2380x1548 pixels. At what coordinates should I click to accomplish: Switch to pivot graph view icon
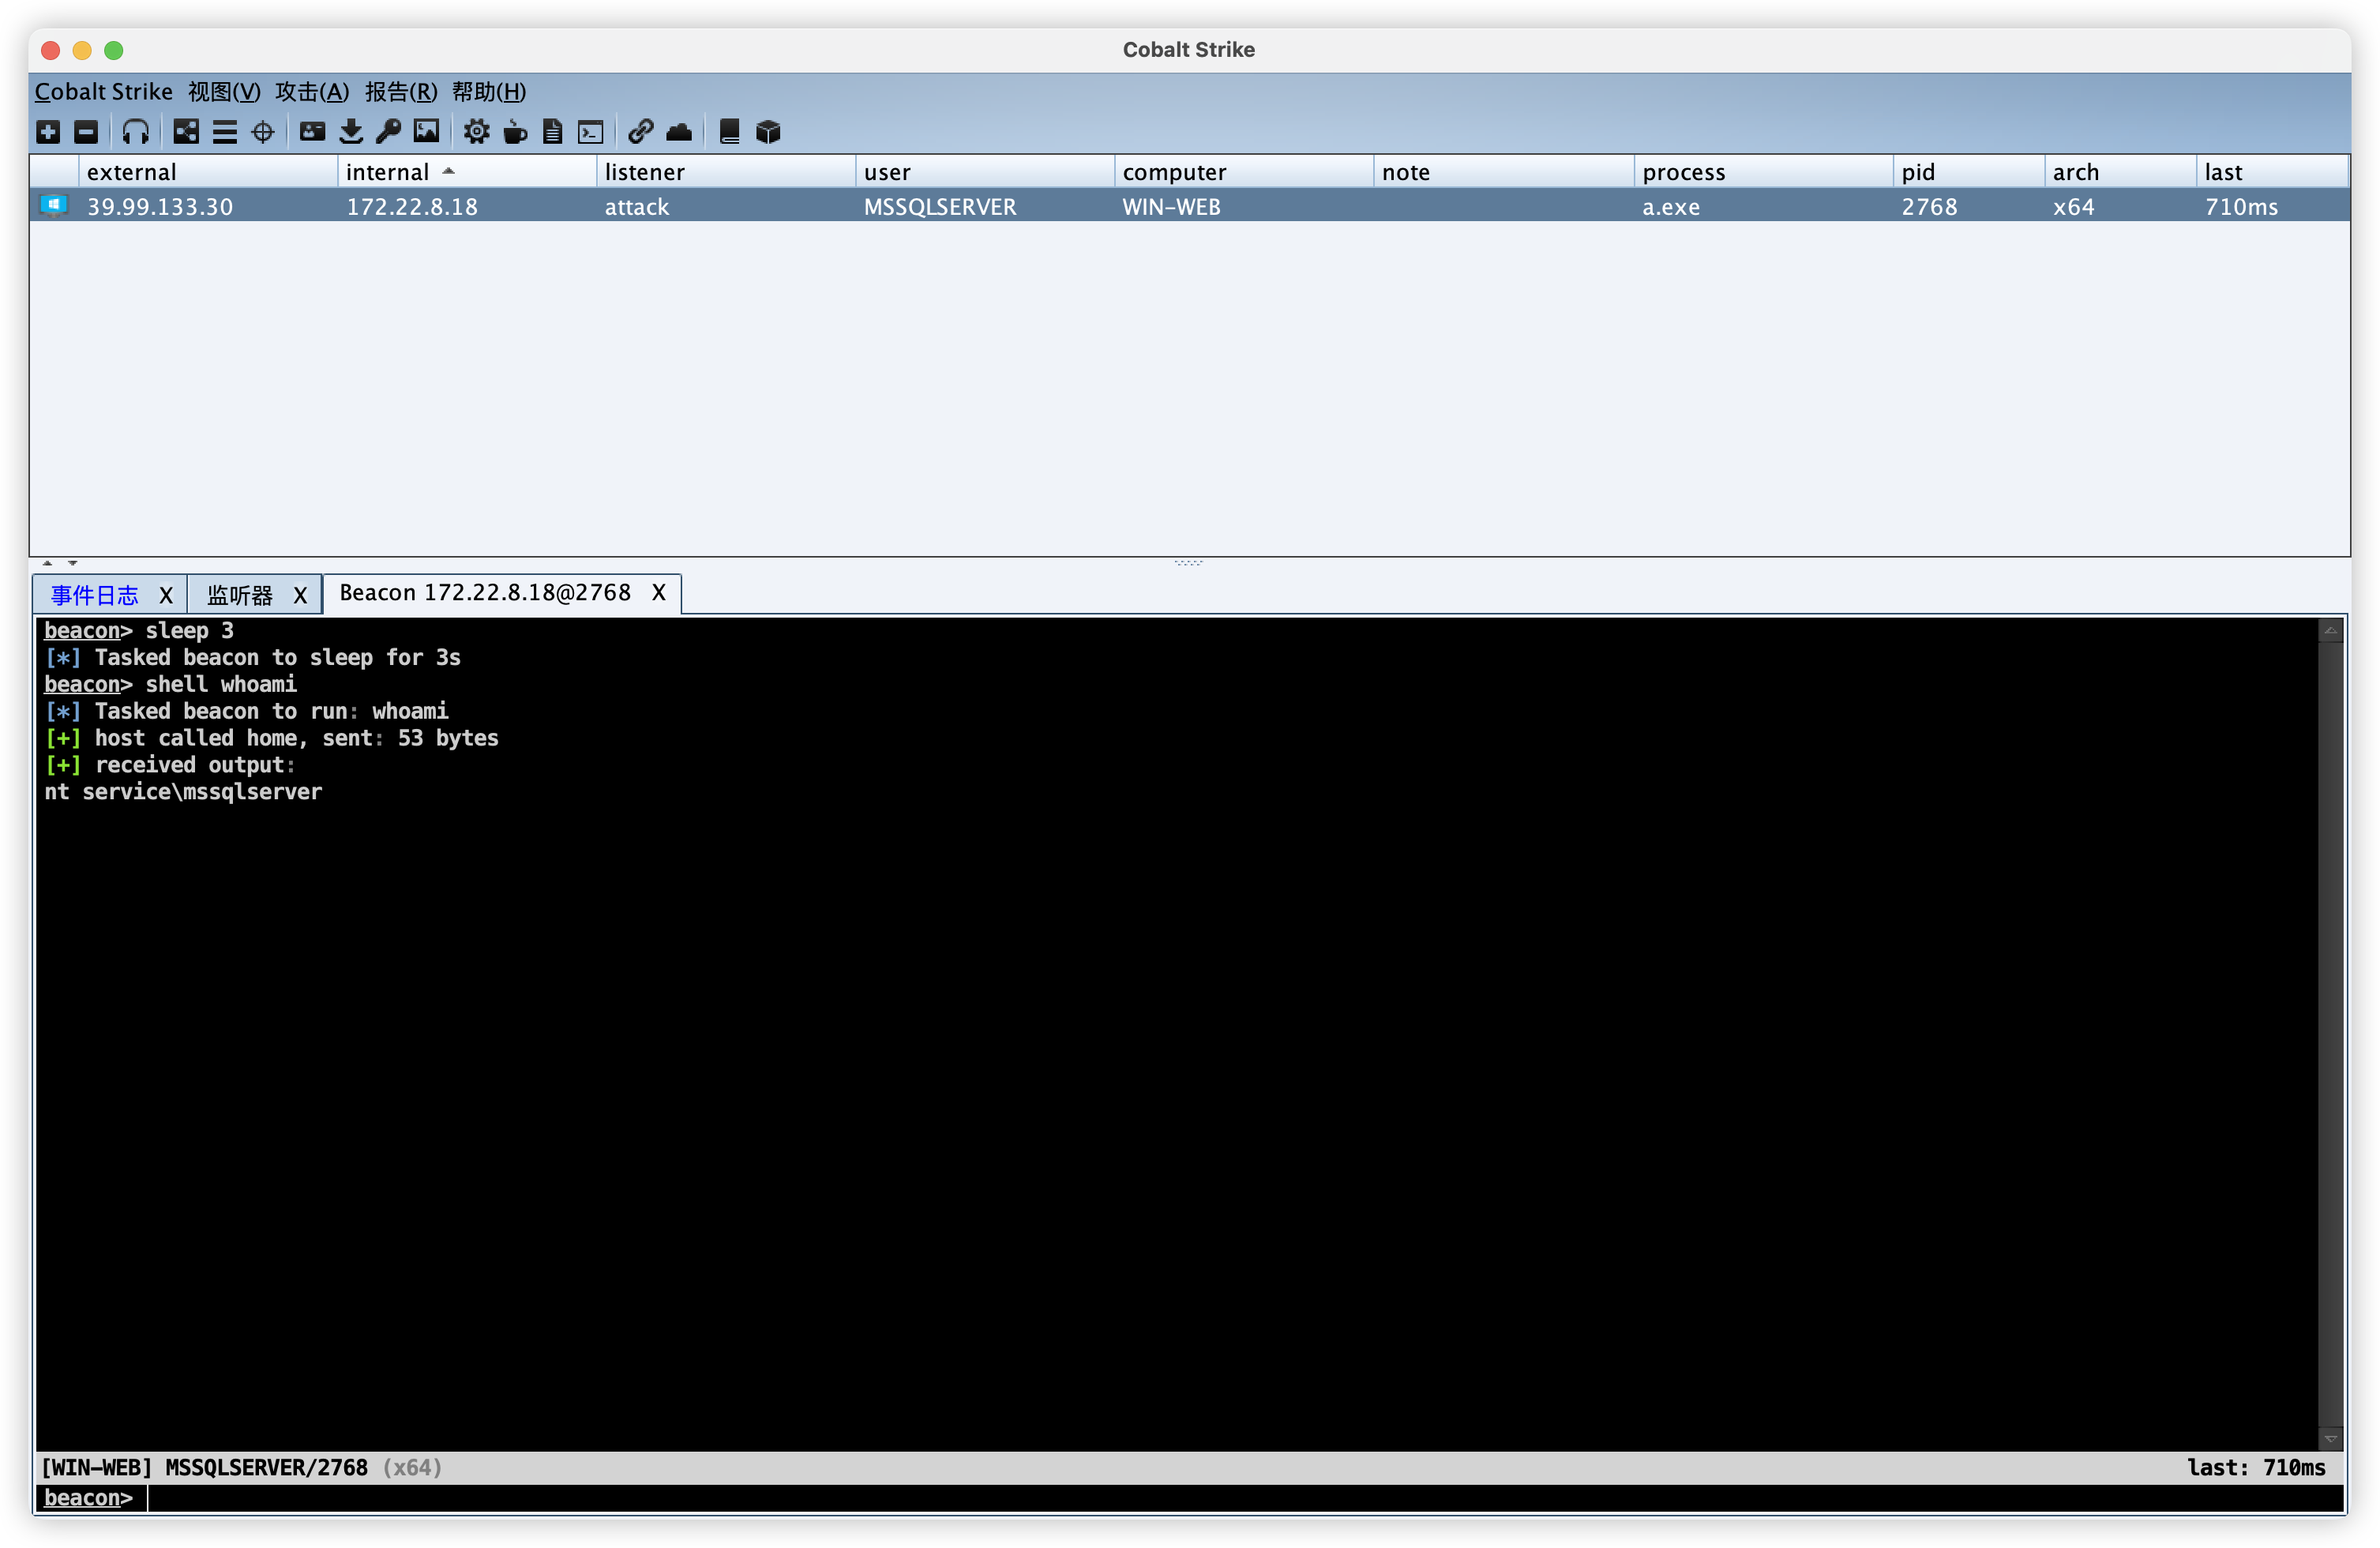coord(186,132)
